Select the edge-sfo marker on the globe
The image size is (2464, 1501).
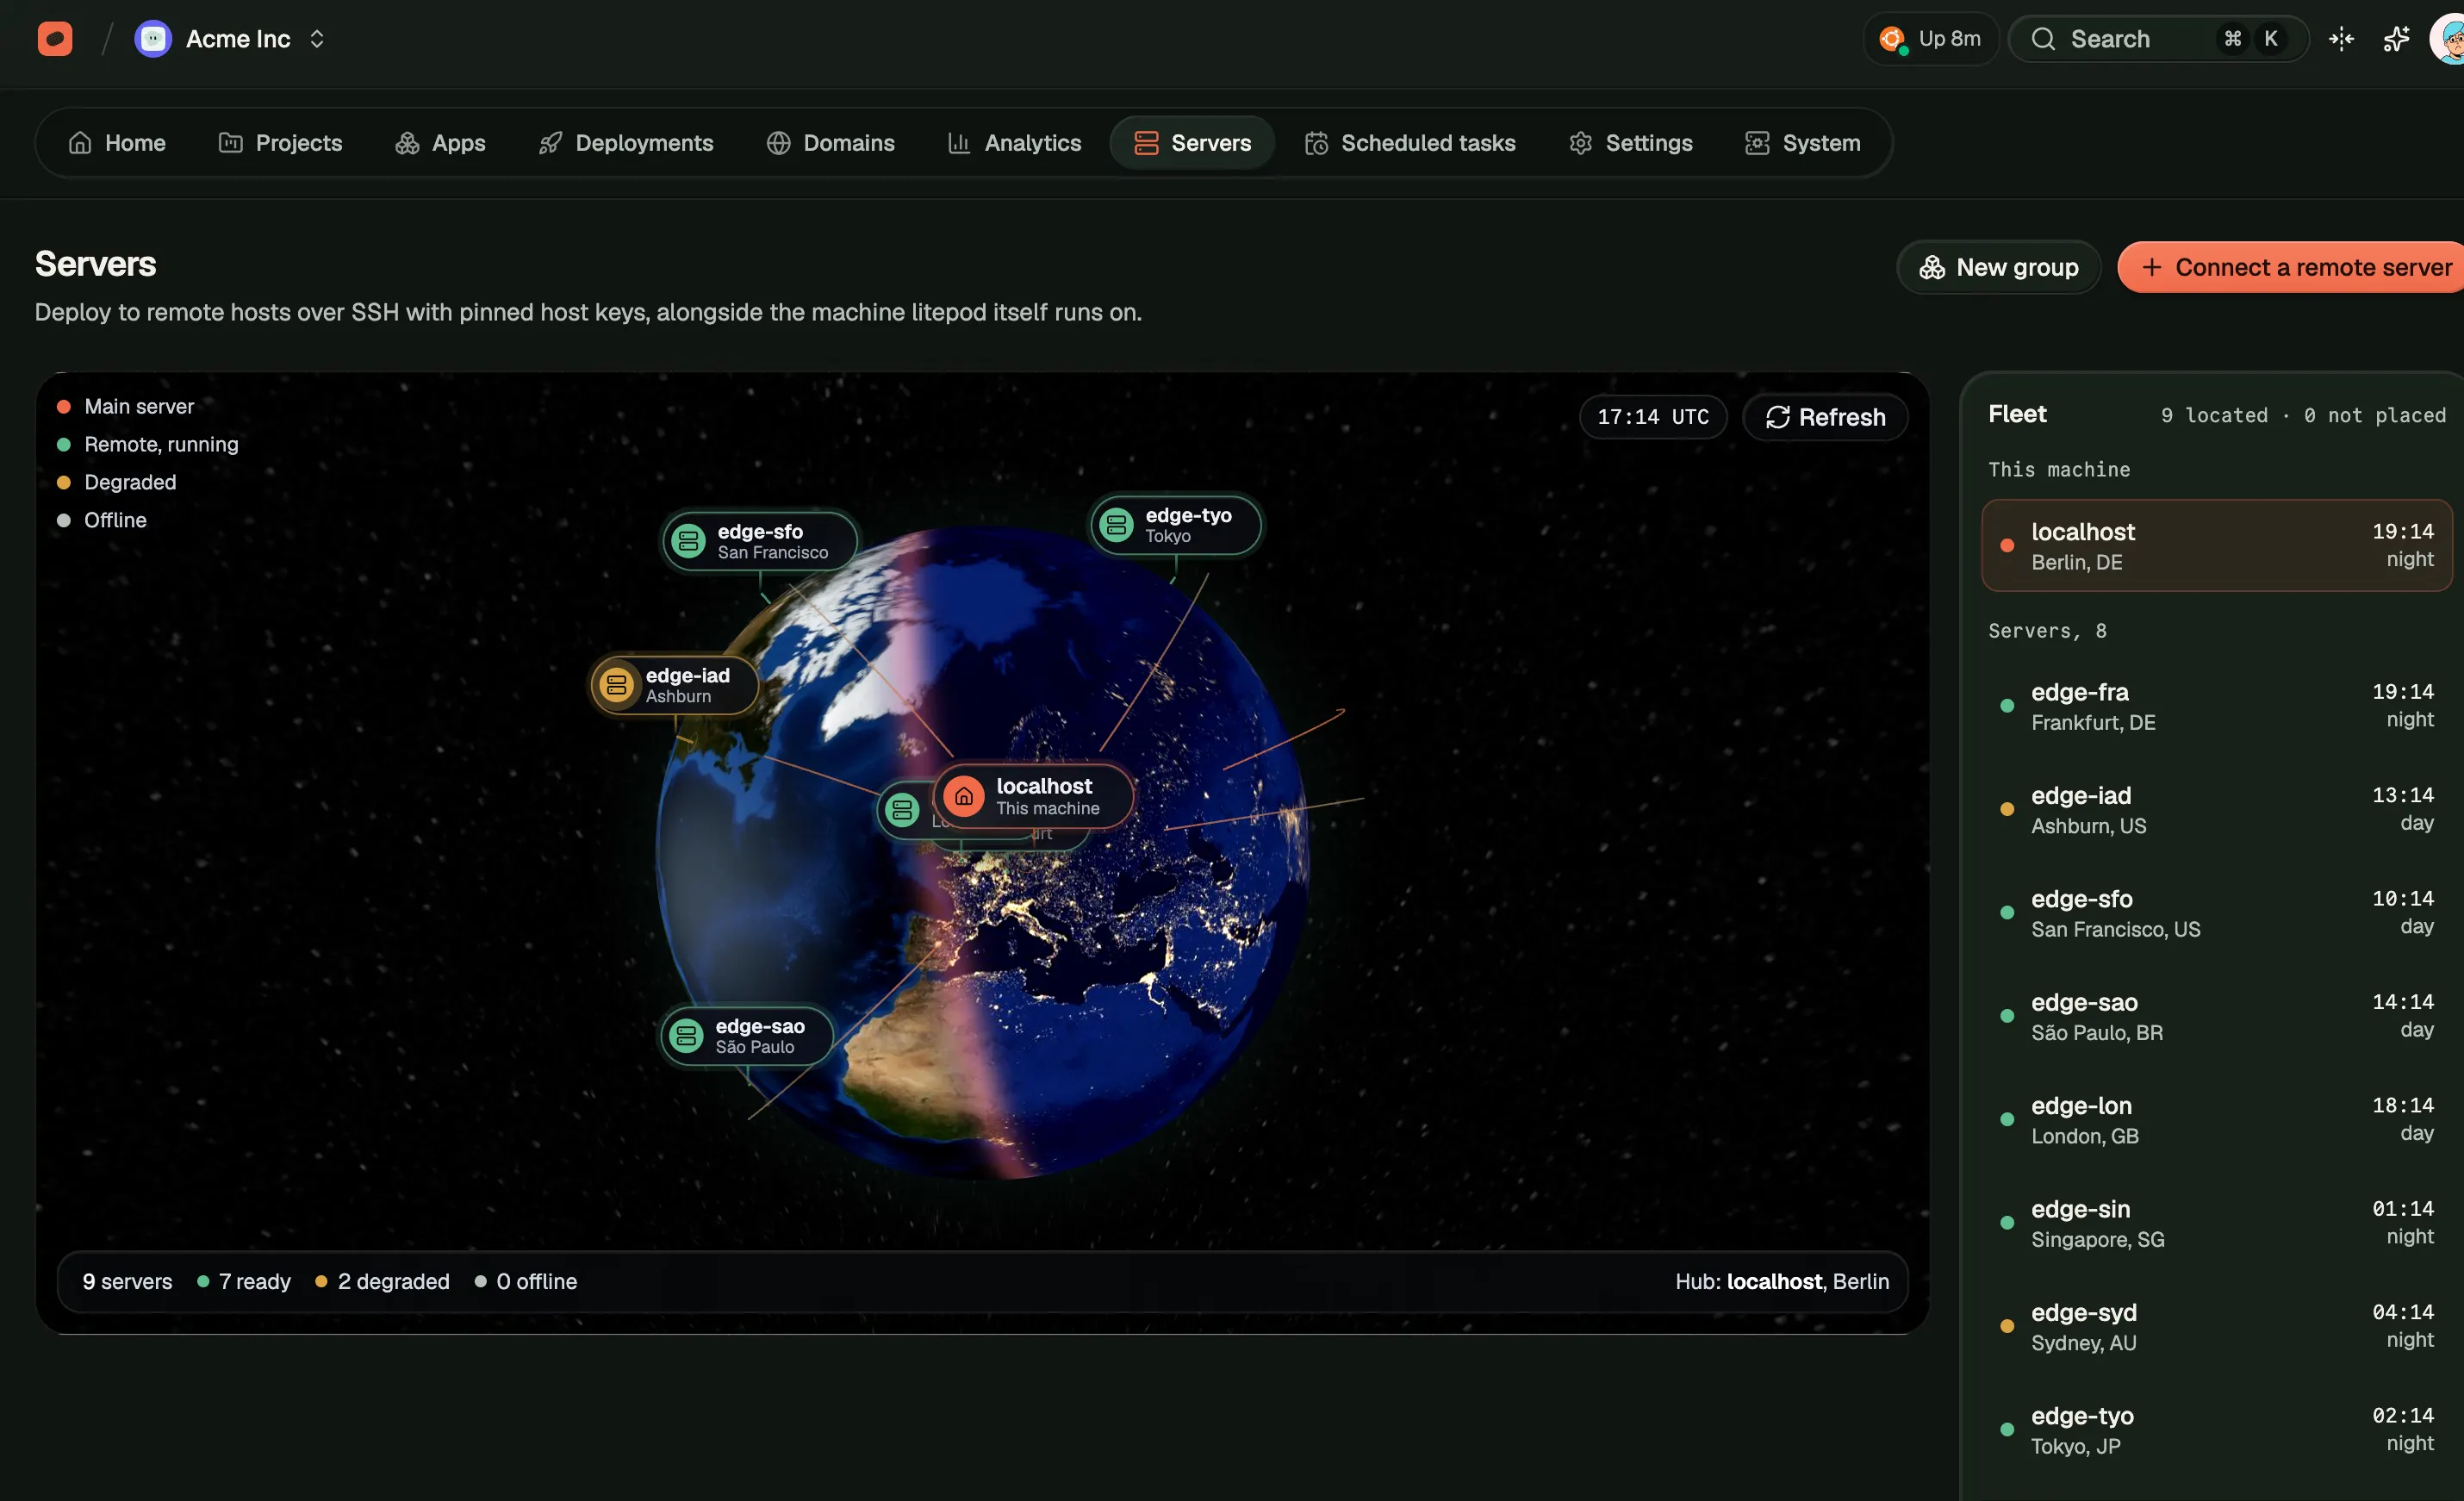point(760,541)
